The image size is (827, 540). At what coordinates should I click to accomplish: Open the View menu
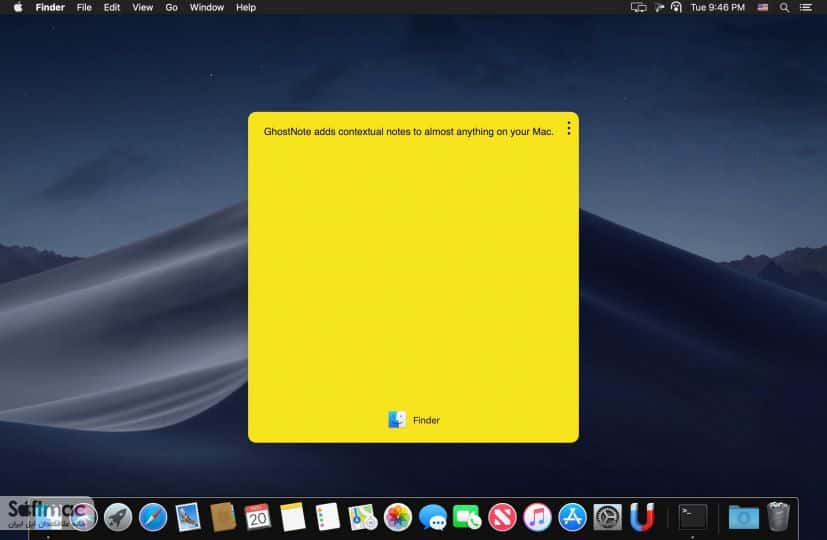[142, 7]
